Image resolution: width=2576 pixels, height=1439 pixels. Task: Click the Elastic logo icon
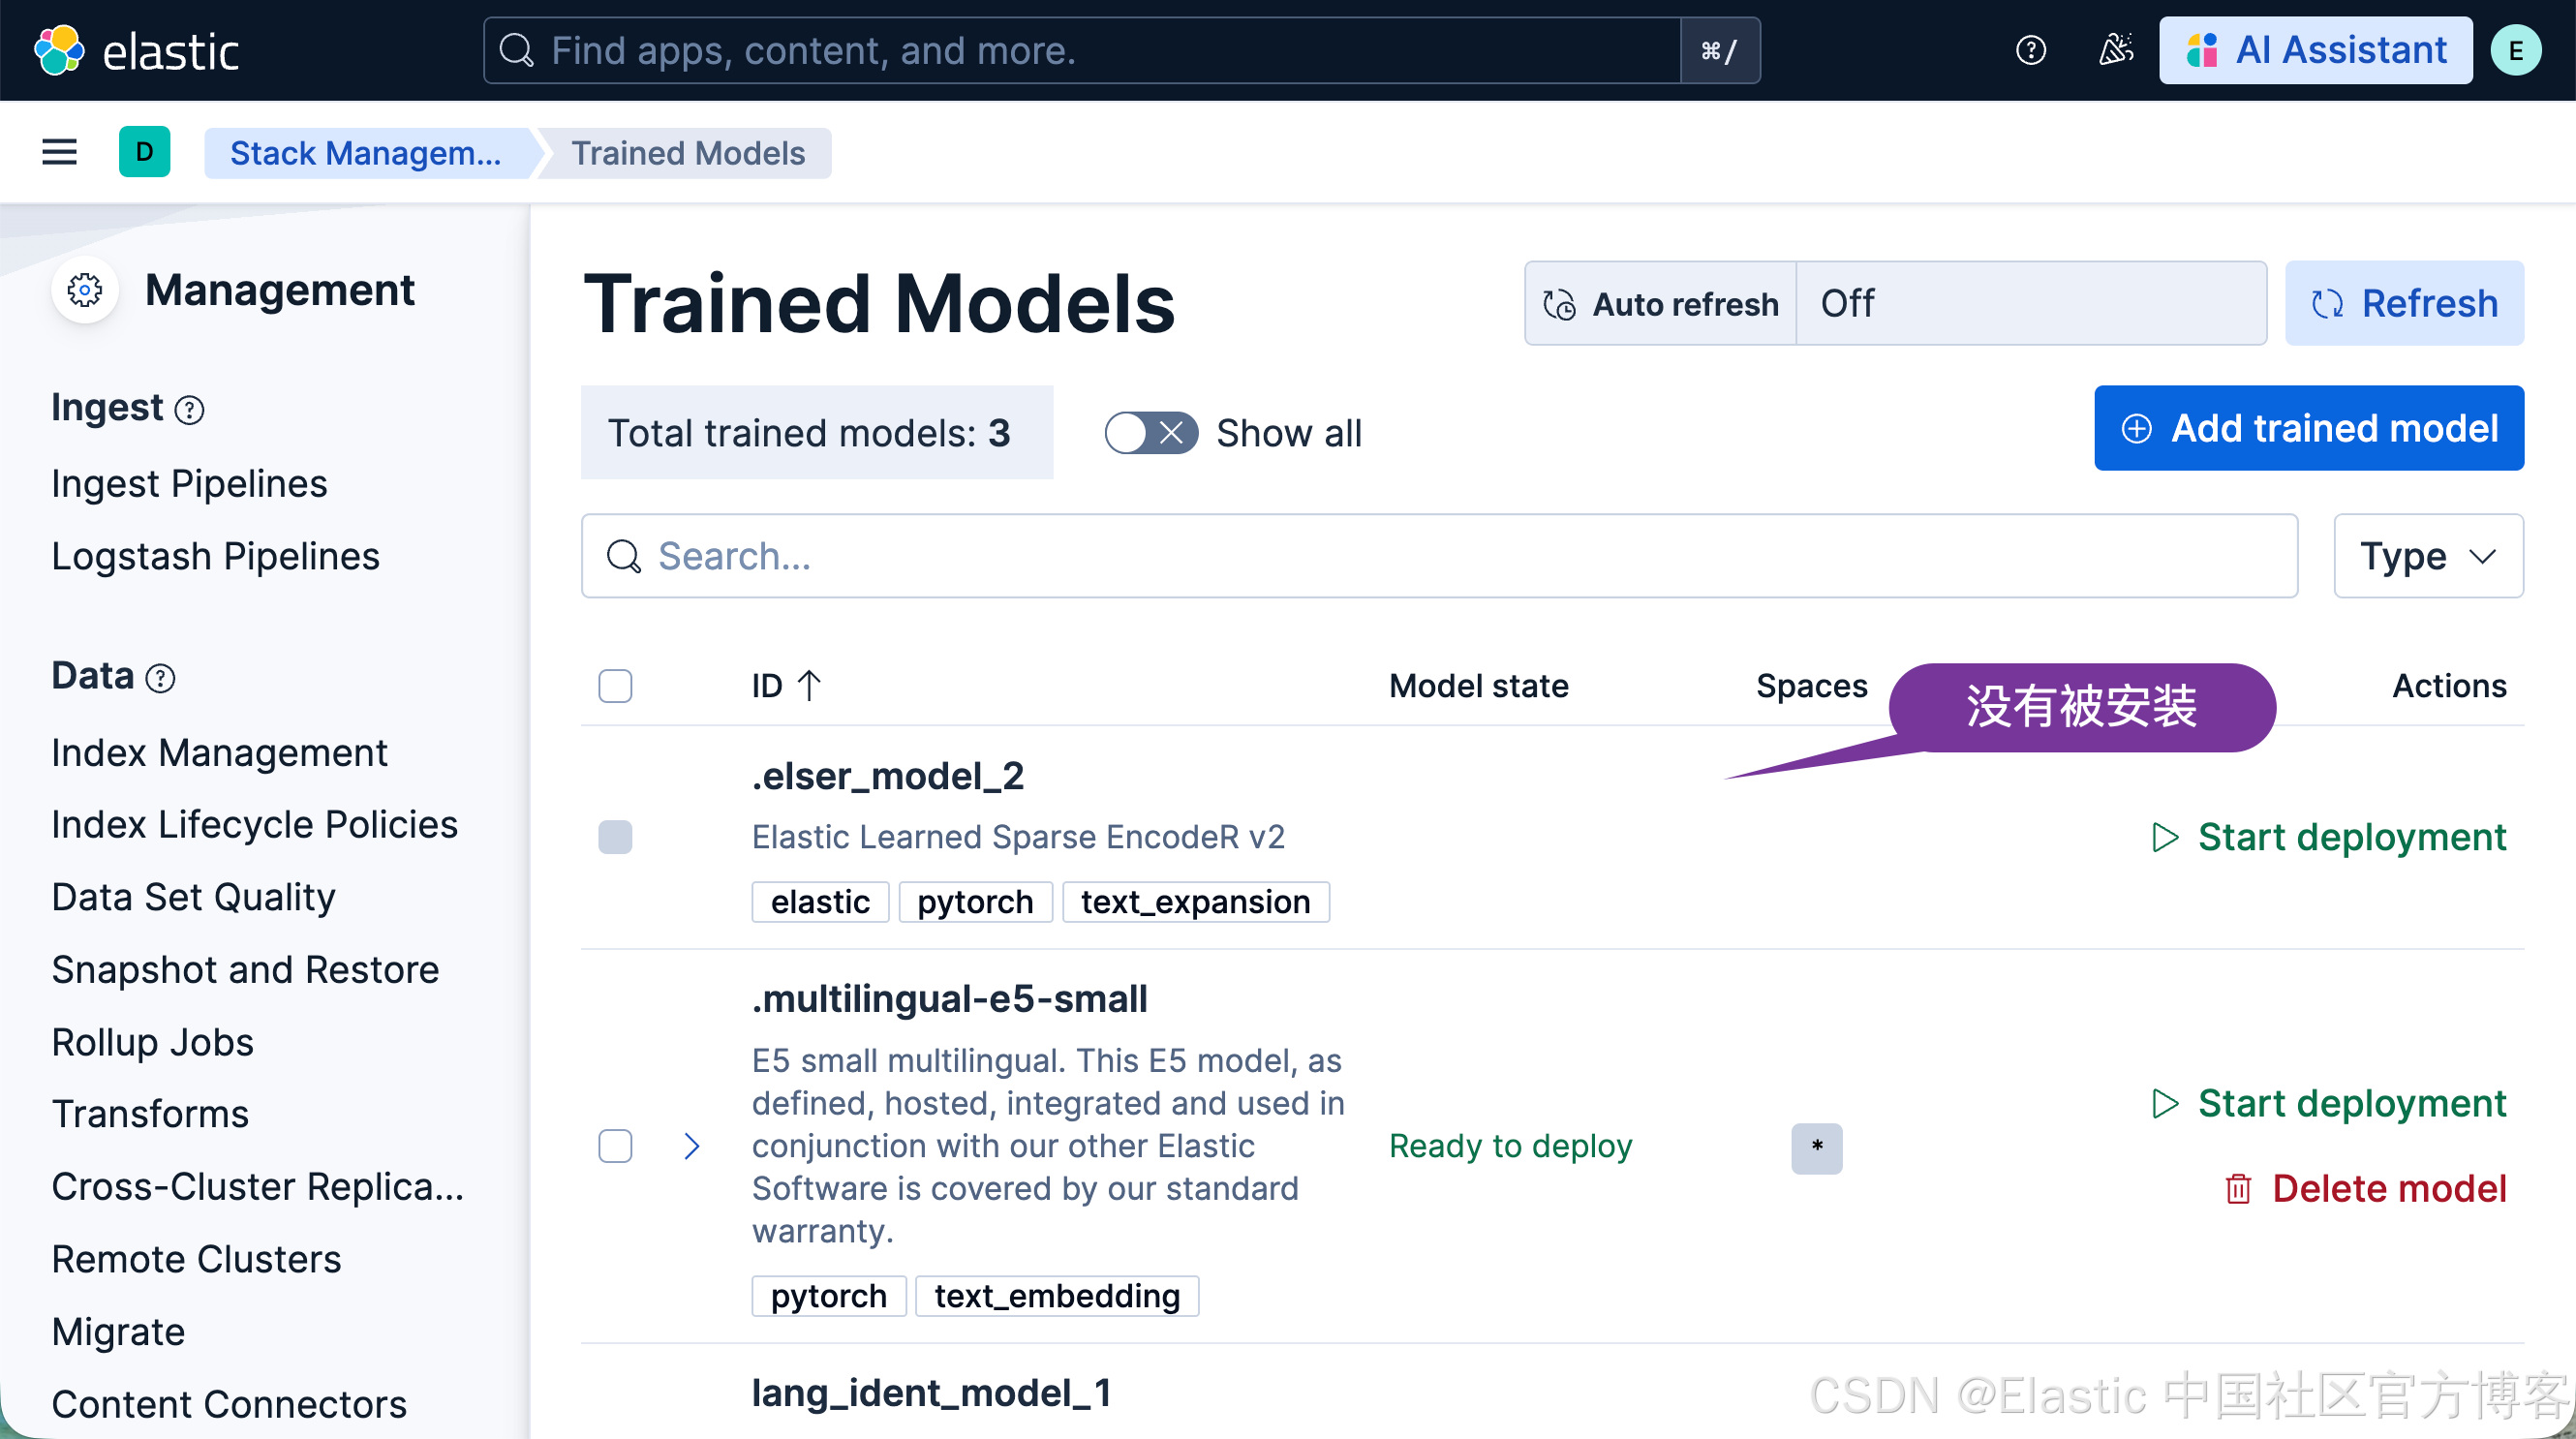pos(60,50)
